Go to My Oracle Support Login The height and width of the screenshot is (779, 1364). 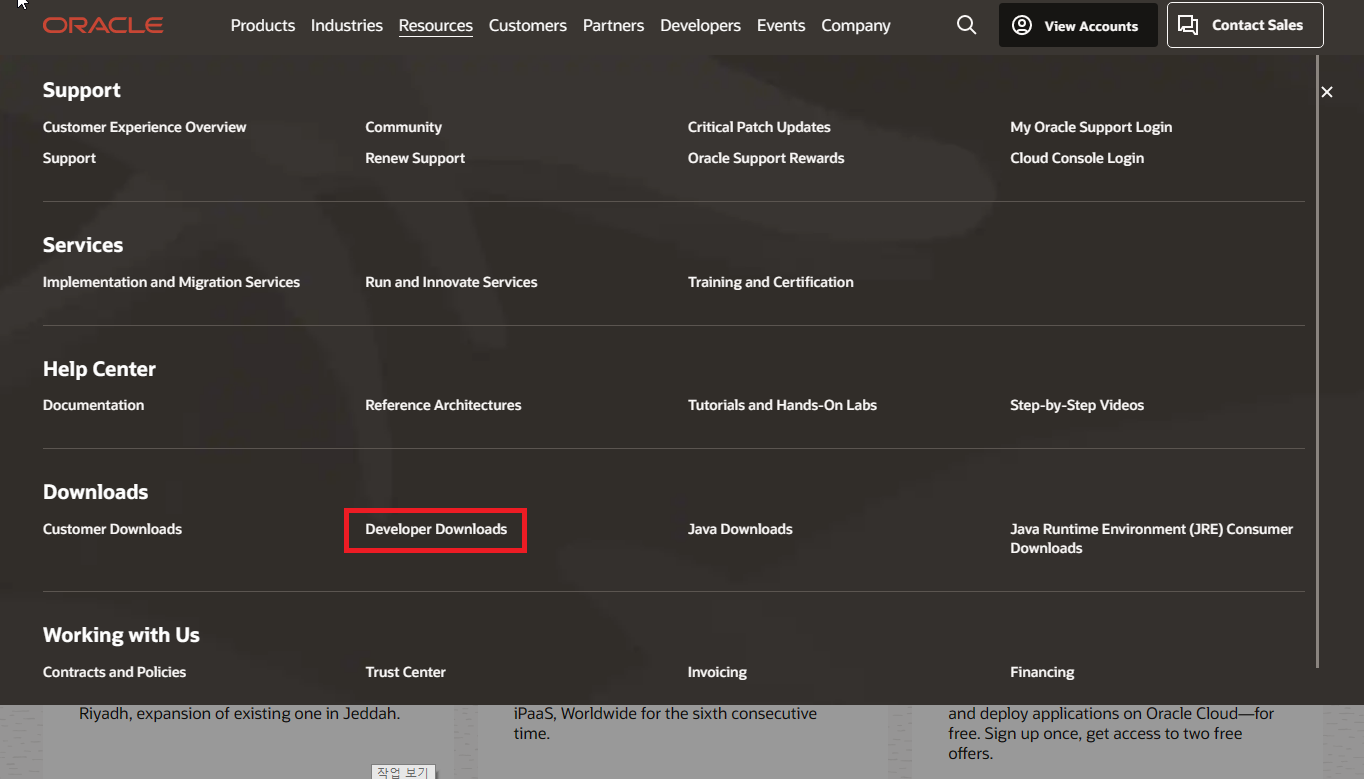click(1091, 127)
